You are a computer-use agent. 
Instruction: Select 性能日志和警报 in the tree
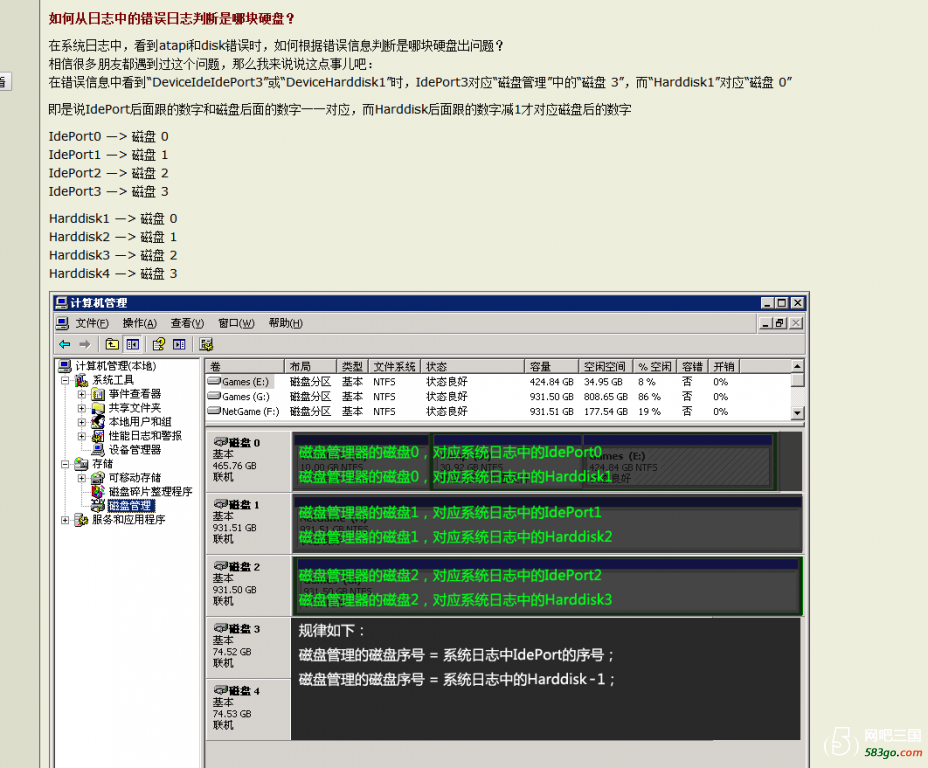coord(145,436)
